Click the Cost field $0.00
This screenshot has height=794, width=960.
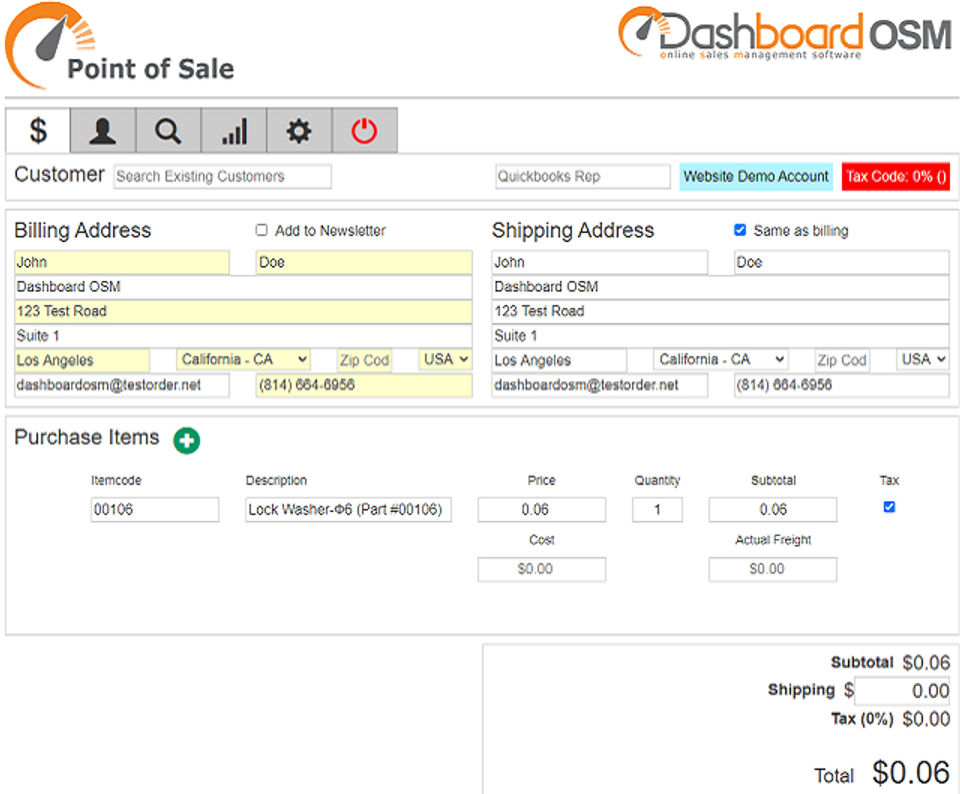click(x=542, y=569)
